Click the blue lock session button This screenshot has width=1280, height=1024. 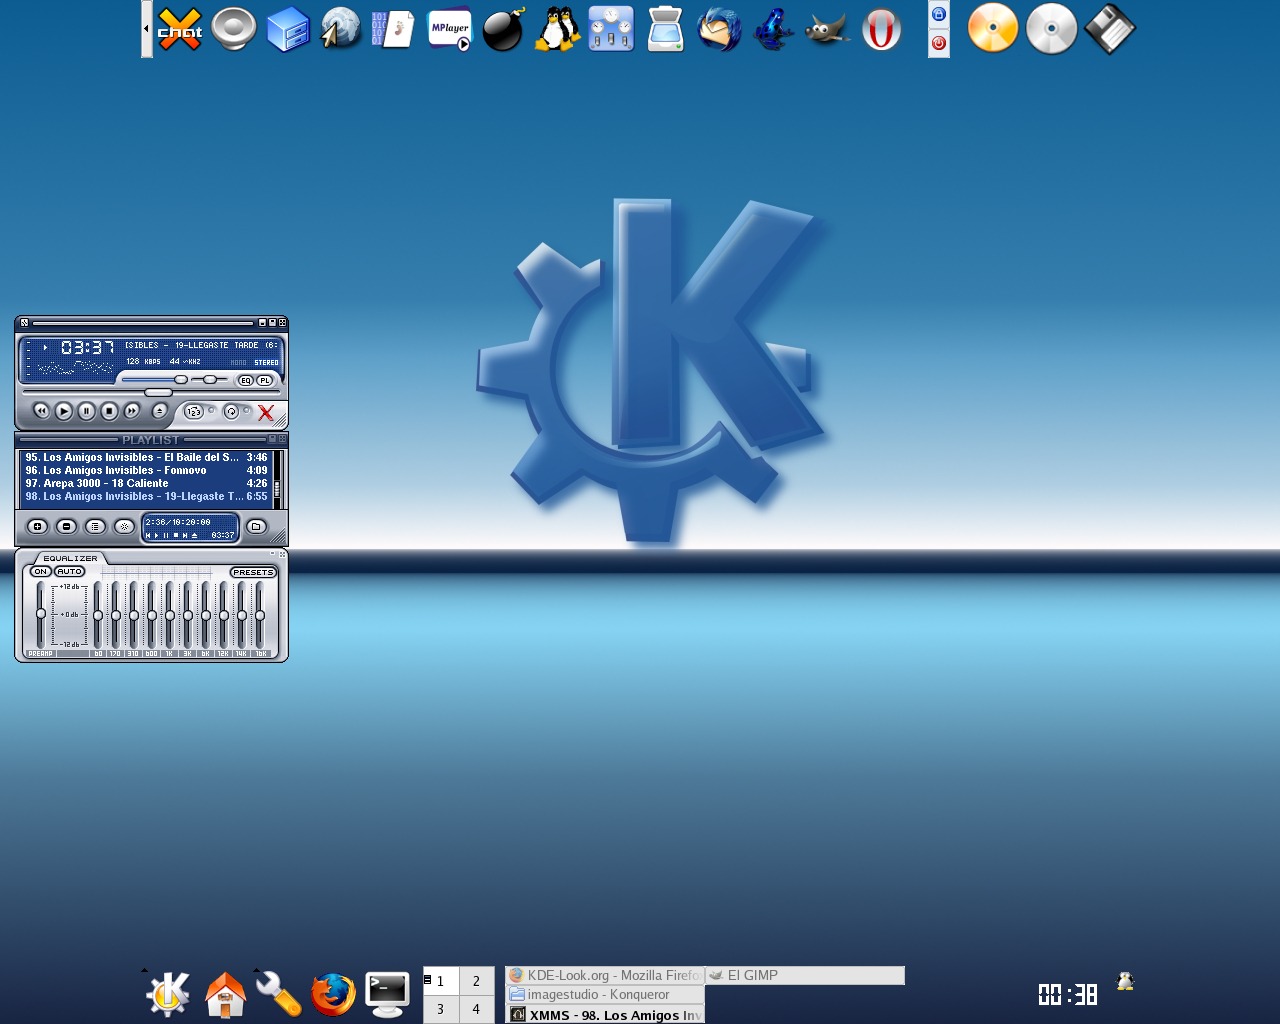click(938, 14)
